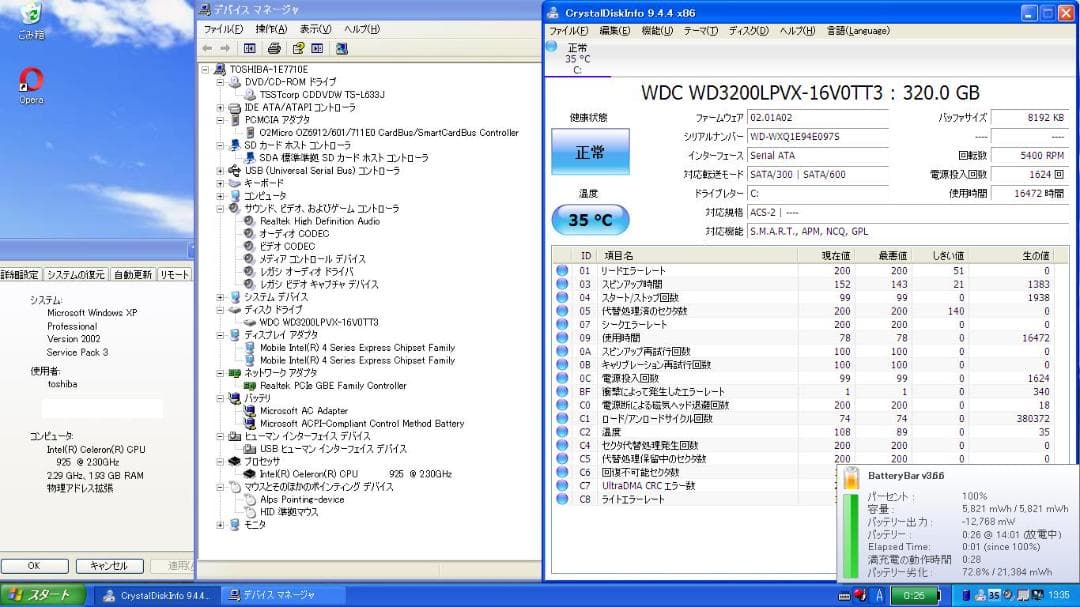Screen dimensions: 1080x607
Task: Click the CrystalDiskInfo temperature tray icon showing 35
Action: pos(992,596)
